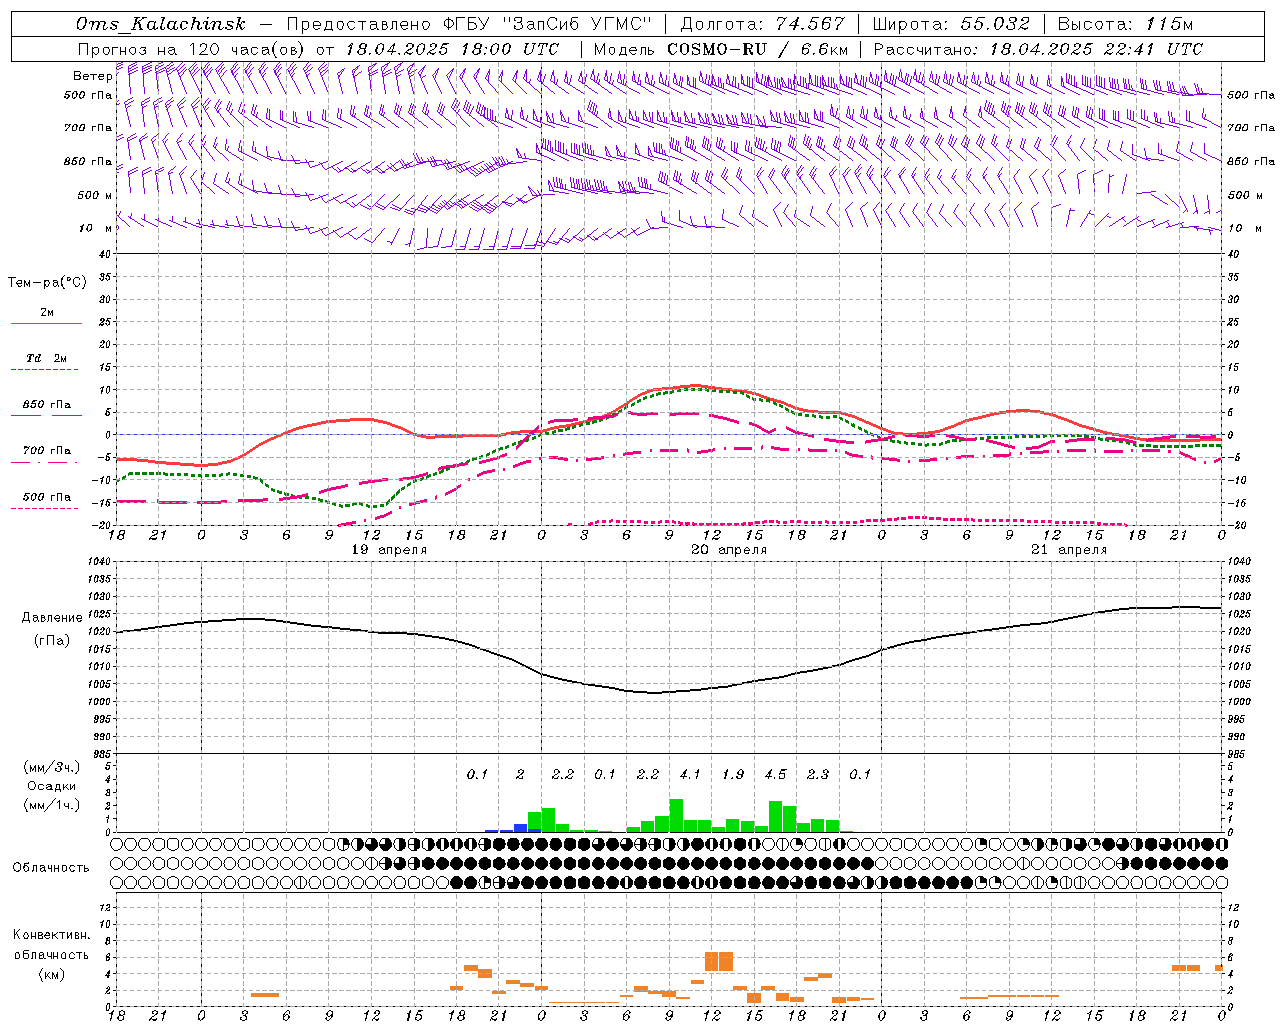1280x1024 pixels.
Task: Click the Облачность row label
Action: (51, 867)
